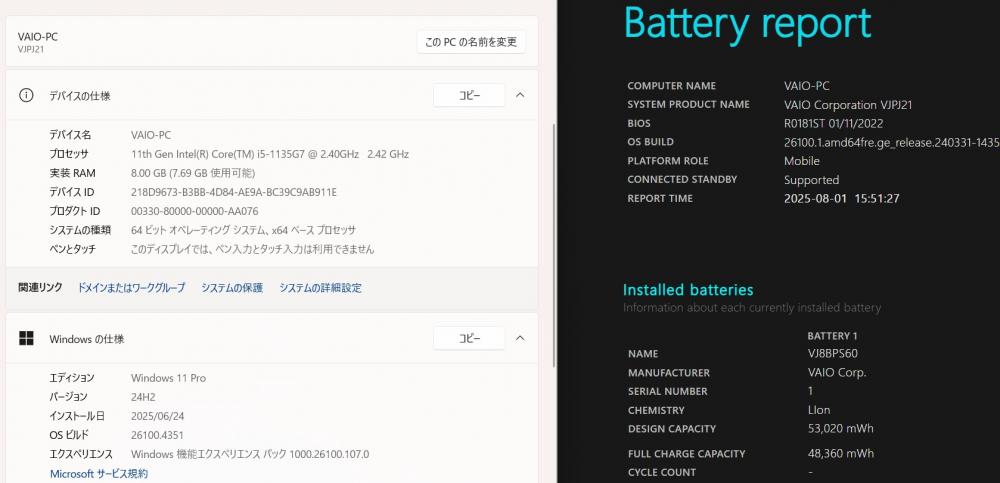The image size is (1000, 483).
Task: Click the VAIO-PC device name header
Action: [38, 37]
